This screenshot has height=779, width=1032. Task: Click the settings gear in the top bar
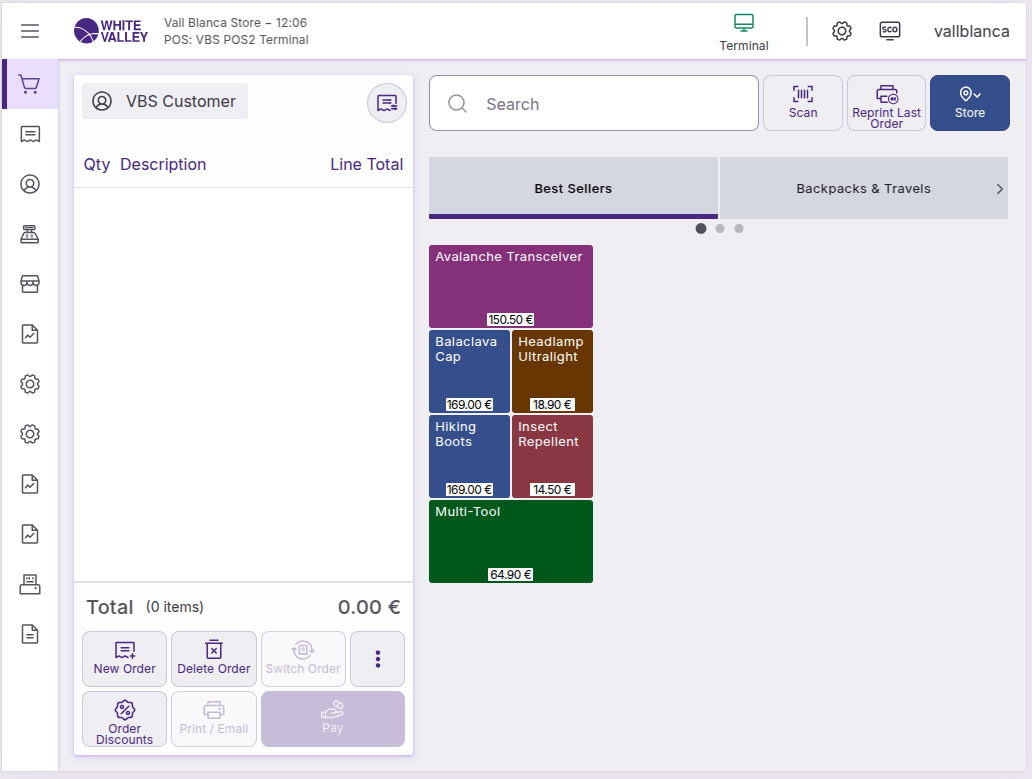(x=842, y=31)
